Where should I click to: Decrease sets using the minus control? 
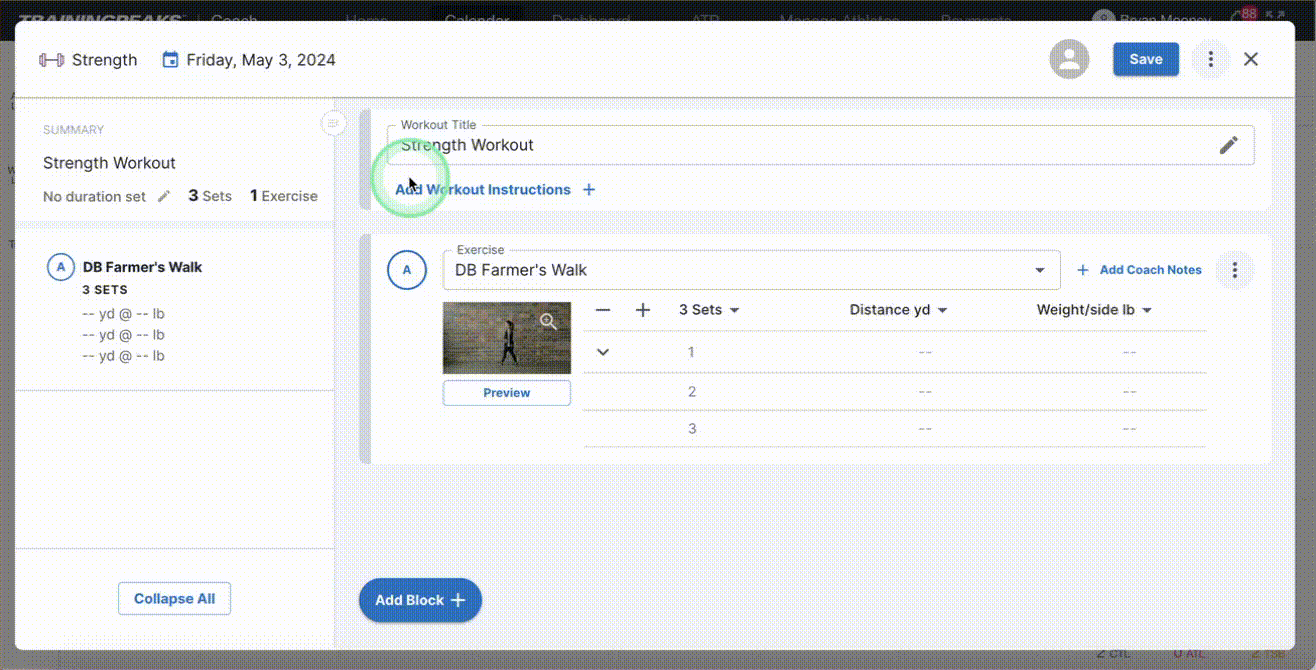603,310
